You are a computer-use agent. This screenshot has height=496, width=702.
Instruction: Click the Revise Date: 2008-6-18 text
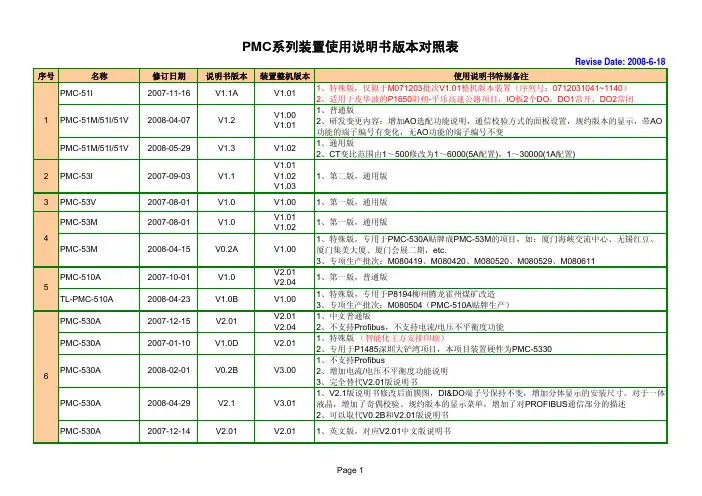[646, 62]
